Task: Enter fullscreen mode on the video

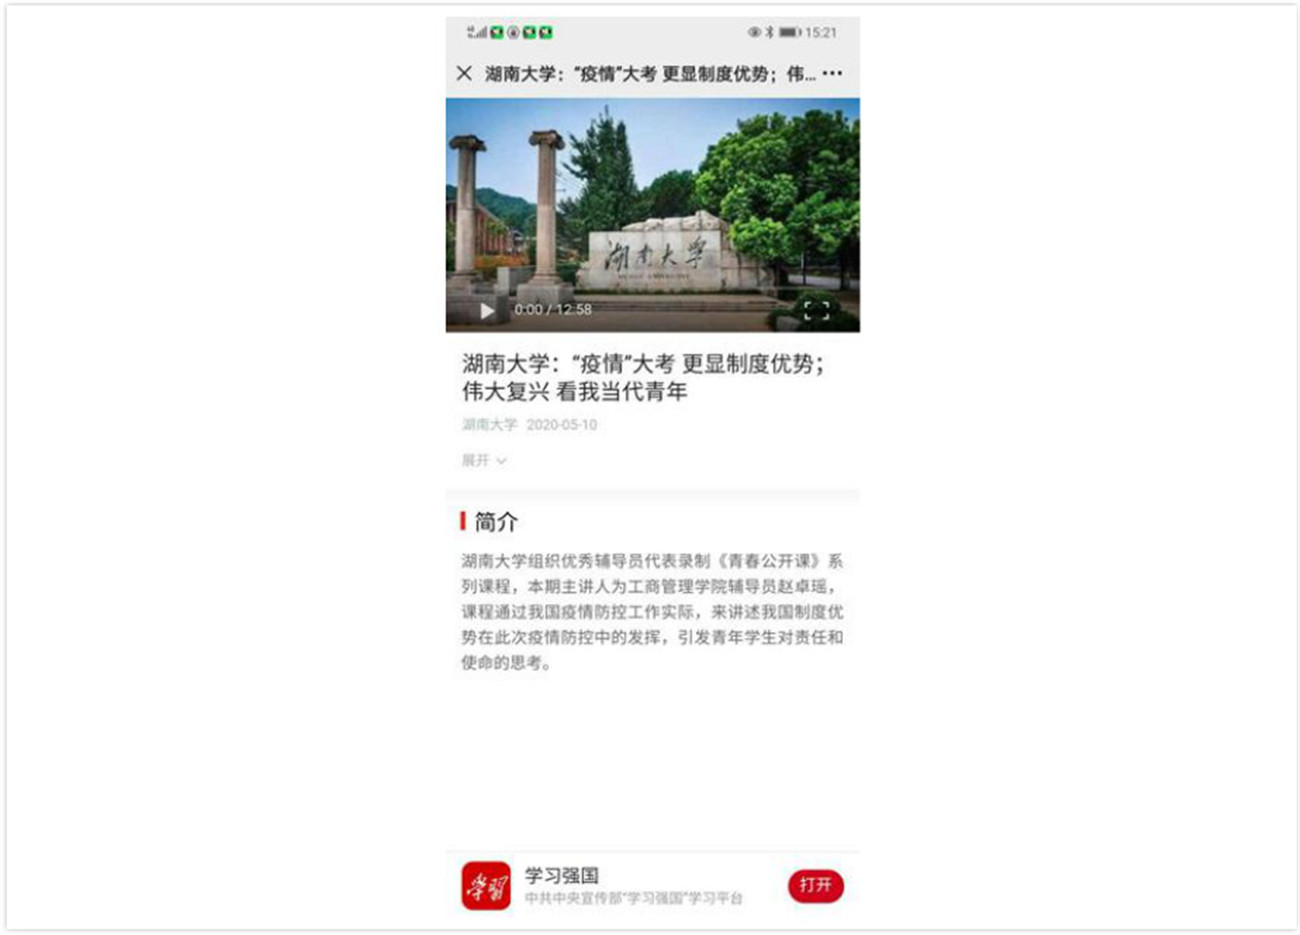Action: coord(816,310)
